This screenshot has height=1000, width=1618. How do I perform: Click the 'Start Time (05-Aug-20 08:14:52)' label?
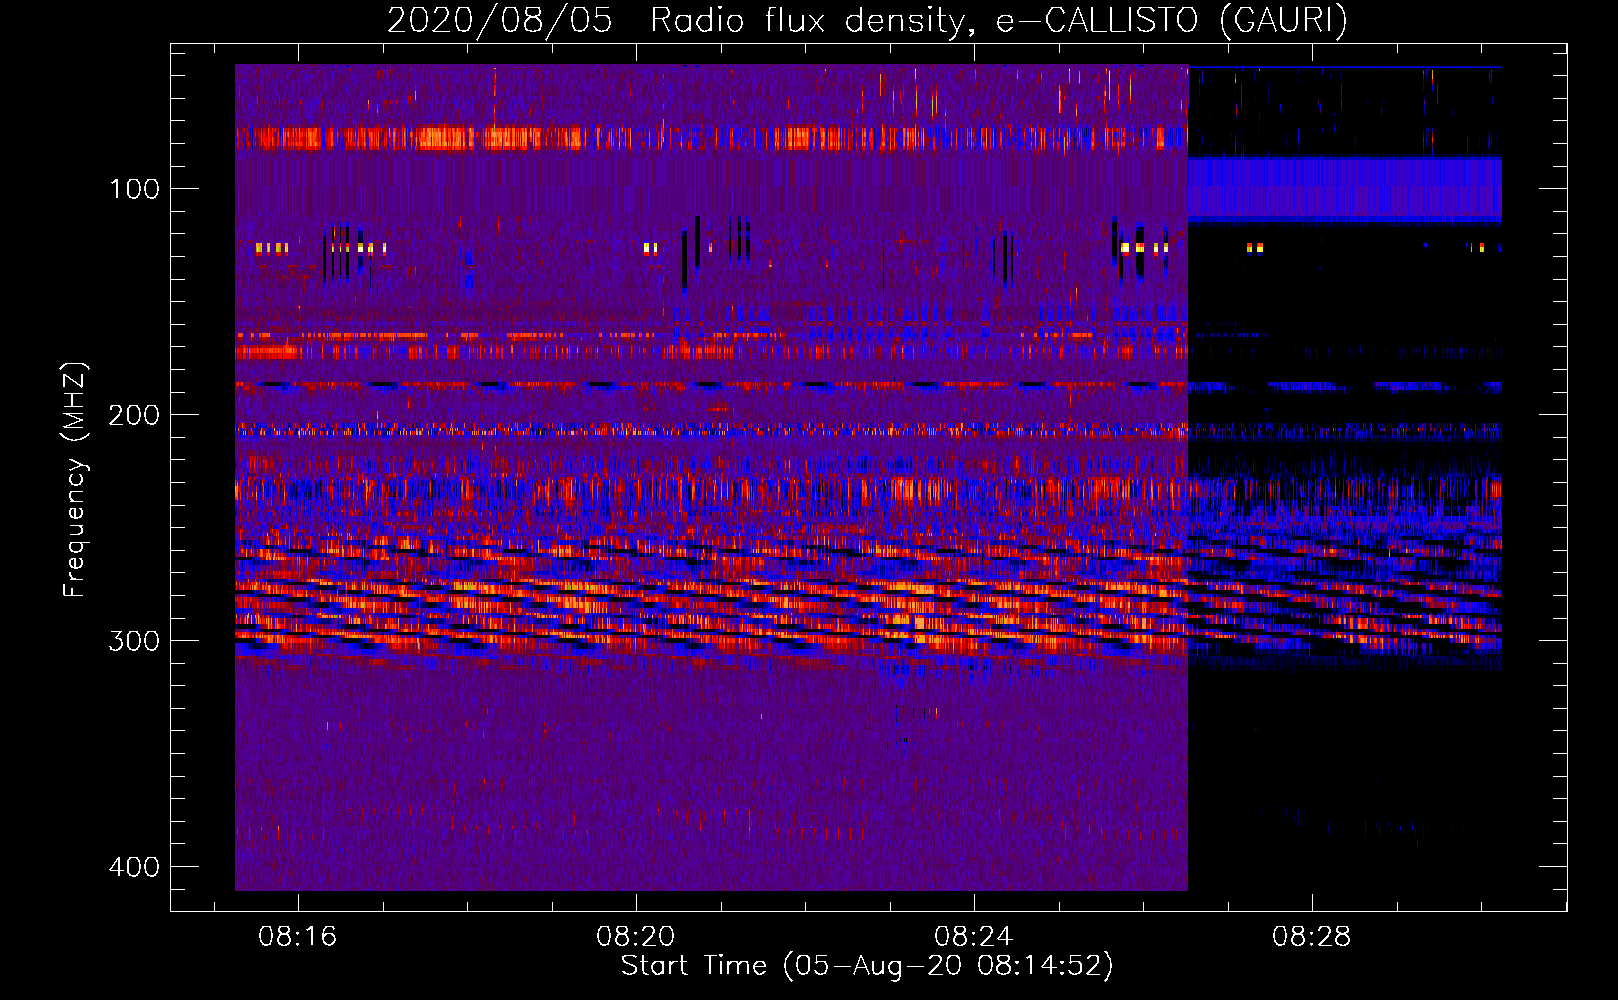click(867, 966)
